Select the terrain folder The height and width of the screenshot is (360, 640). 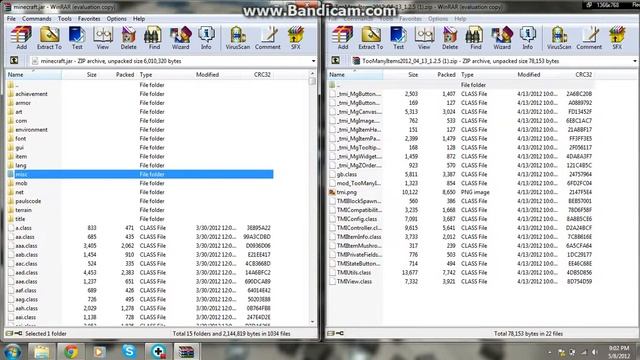pos(23,210)
